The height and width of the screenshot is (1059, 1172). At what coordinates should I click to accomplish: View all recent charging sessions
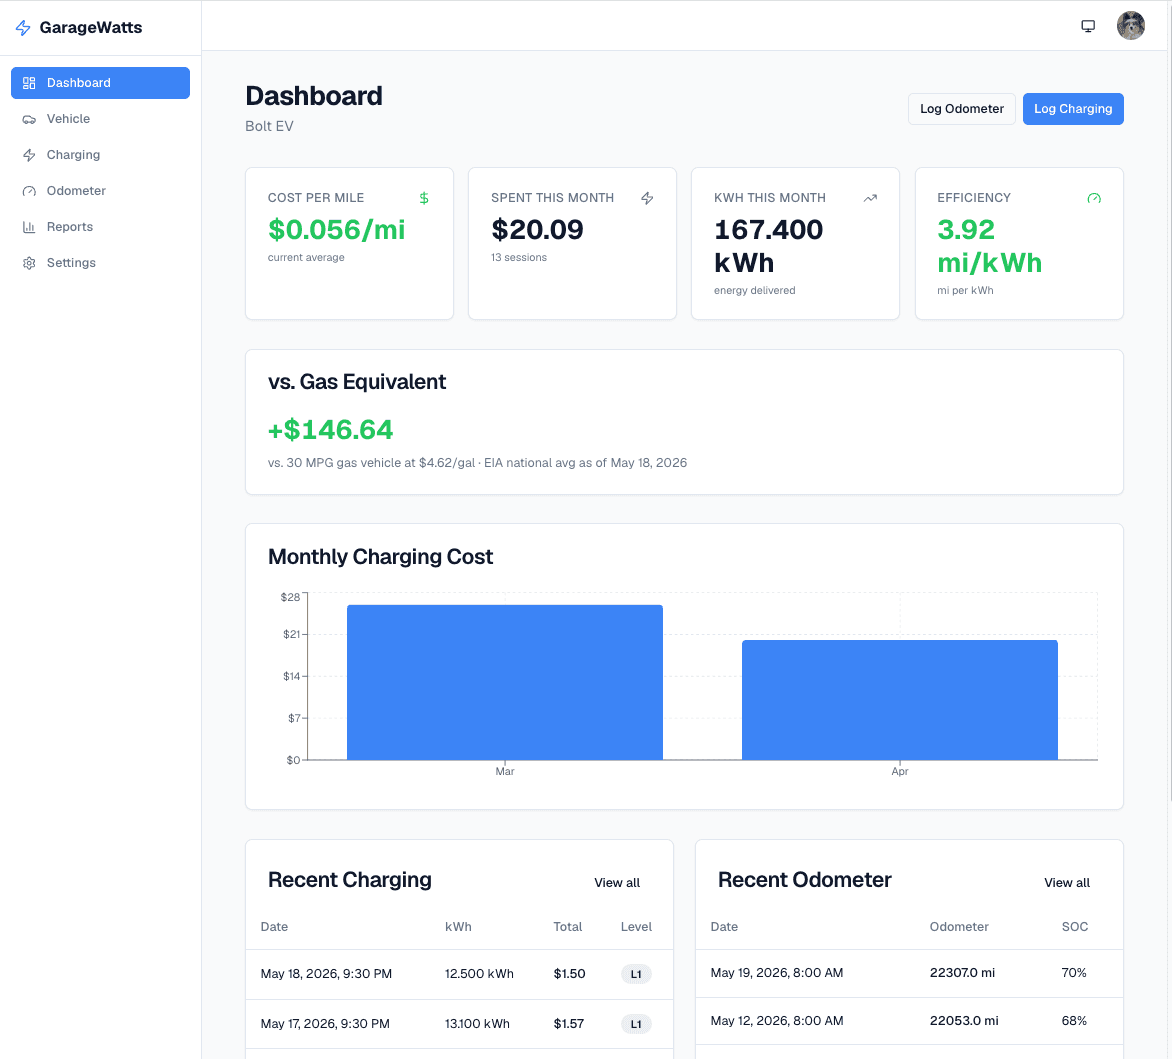617,883
